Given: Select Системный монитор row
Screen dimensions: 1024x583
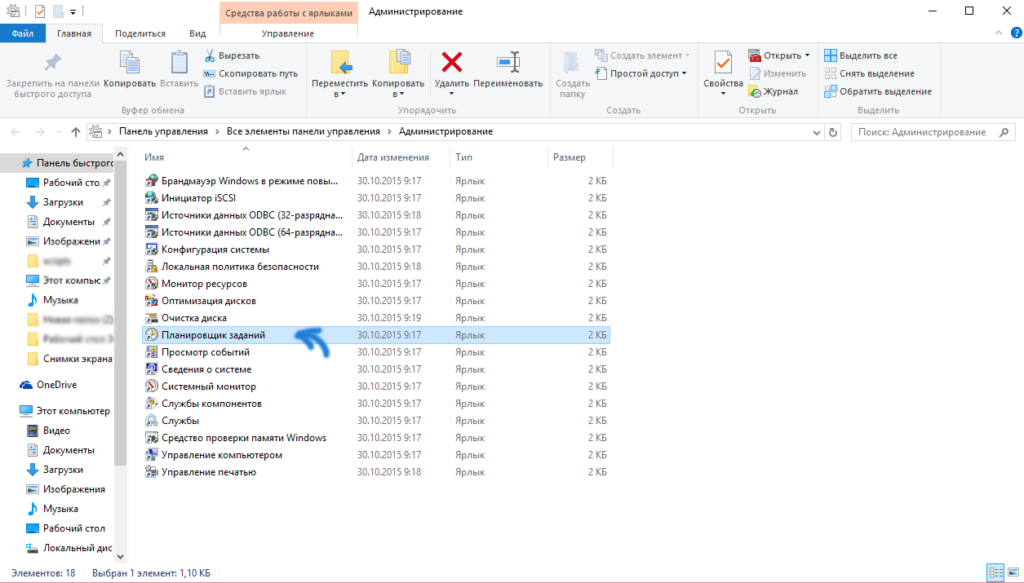Looking at the screenshot, I should [x=376, y=386].
